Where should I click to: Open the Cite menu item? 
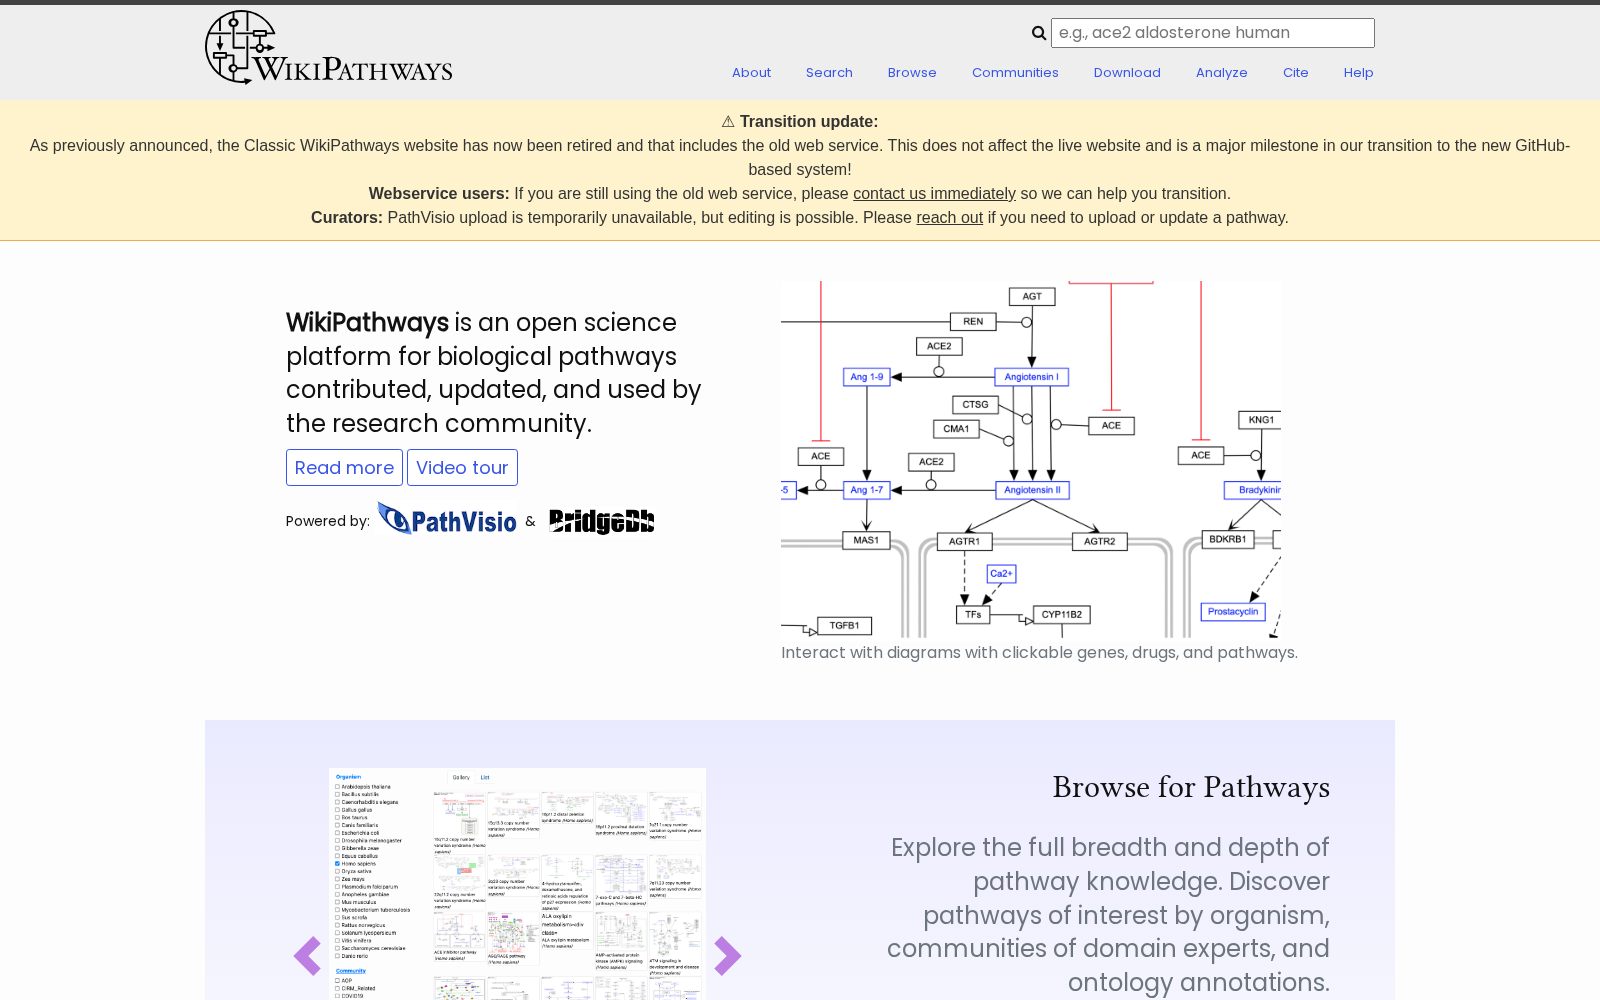tap(1296, 72)
